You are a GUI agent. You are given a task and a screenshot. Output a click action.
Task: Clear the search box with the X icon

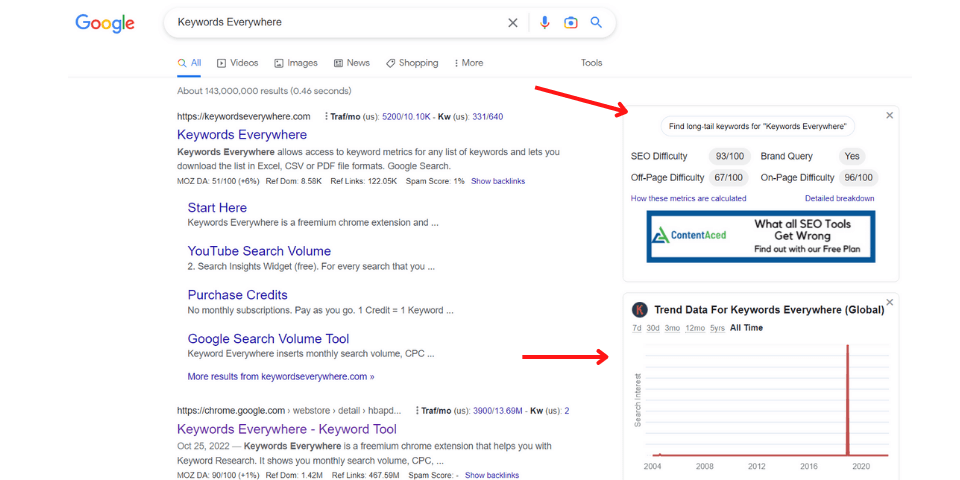(x=512, y=23)
